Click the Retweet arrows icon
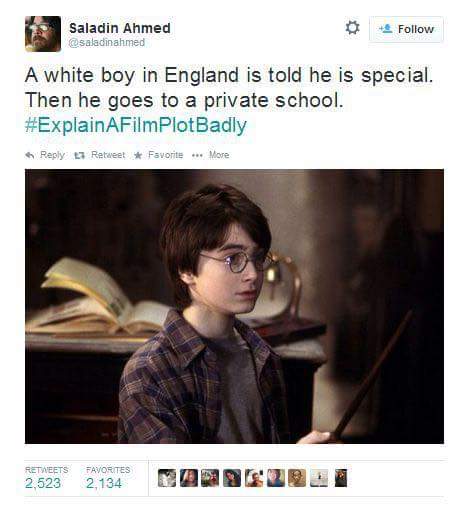454x506 pixels. click(x=79, y=155)
